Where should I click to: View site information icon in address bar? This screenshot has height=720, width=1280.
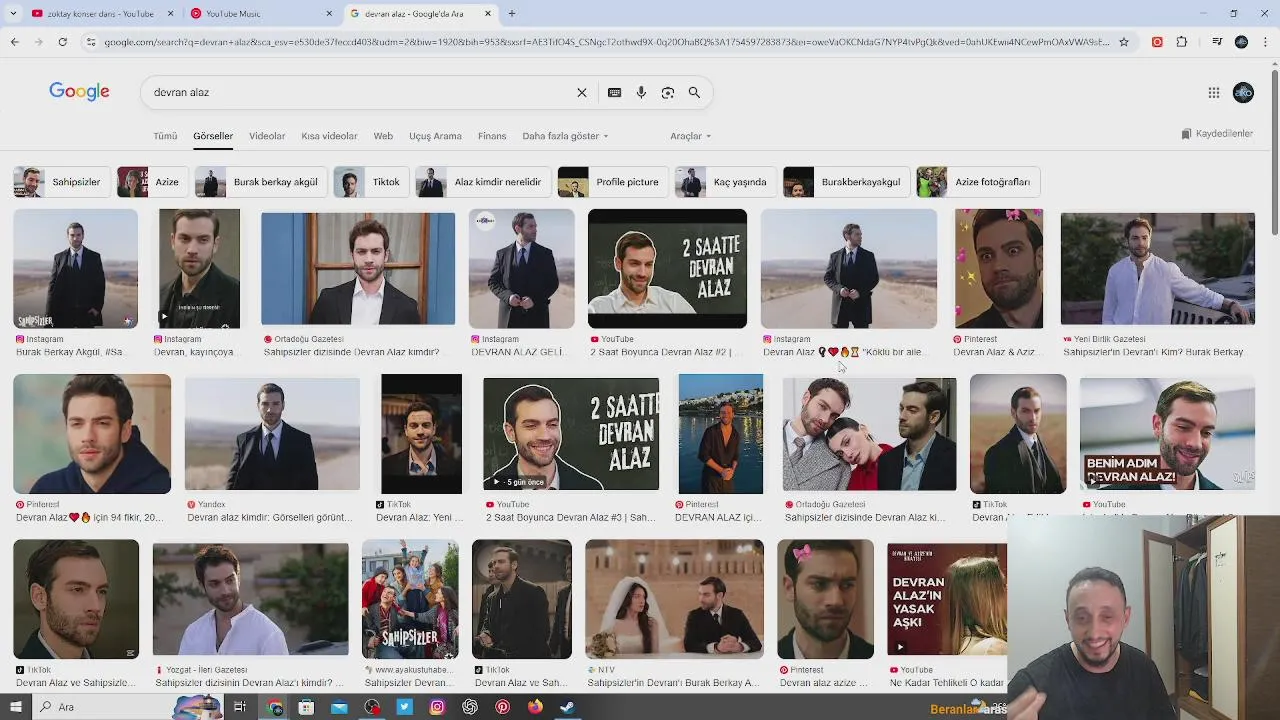(x=91, y=42)
